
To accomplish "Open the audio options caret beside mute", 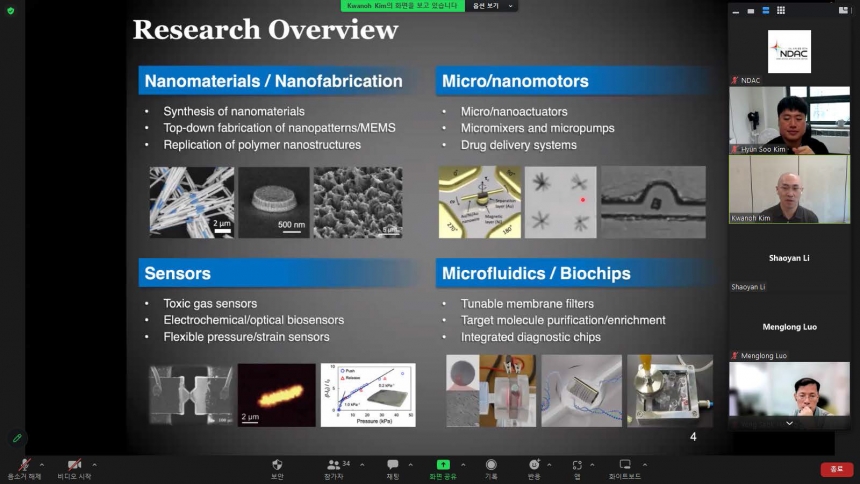I will tap(42, 465).
